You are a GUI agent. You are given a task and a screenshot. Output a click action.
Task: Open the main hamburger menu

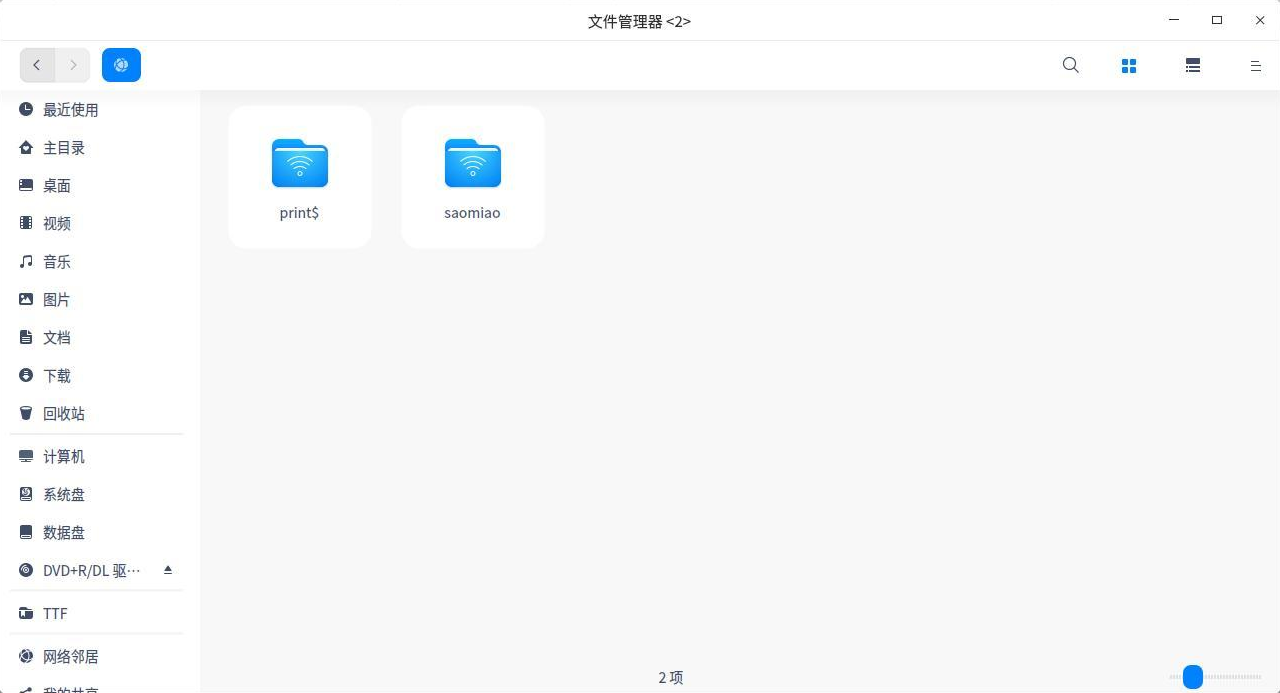(1256, 65)
